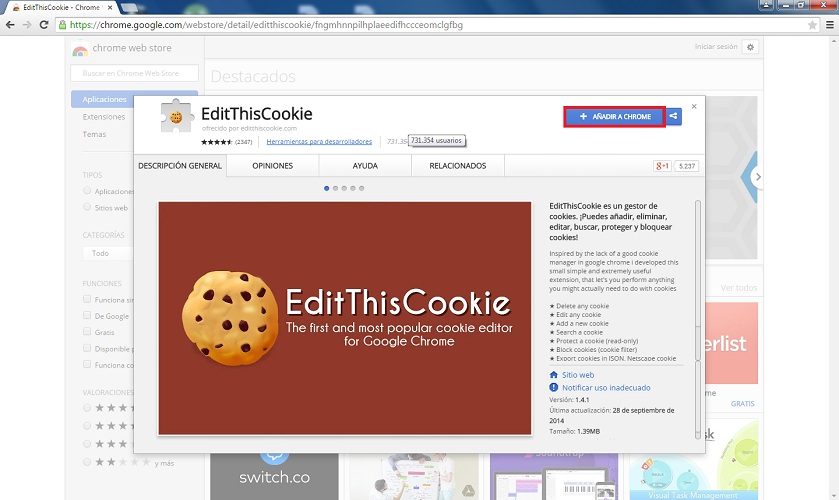
Task: Click the share button beside Añadir a Chrome
Action: click(x=674, y=116)
